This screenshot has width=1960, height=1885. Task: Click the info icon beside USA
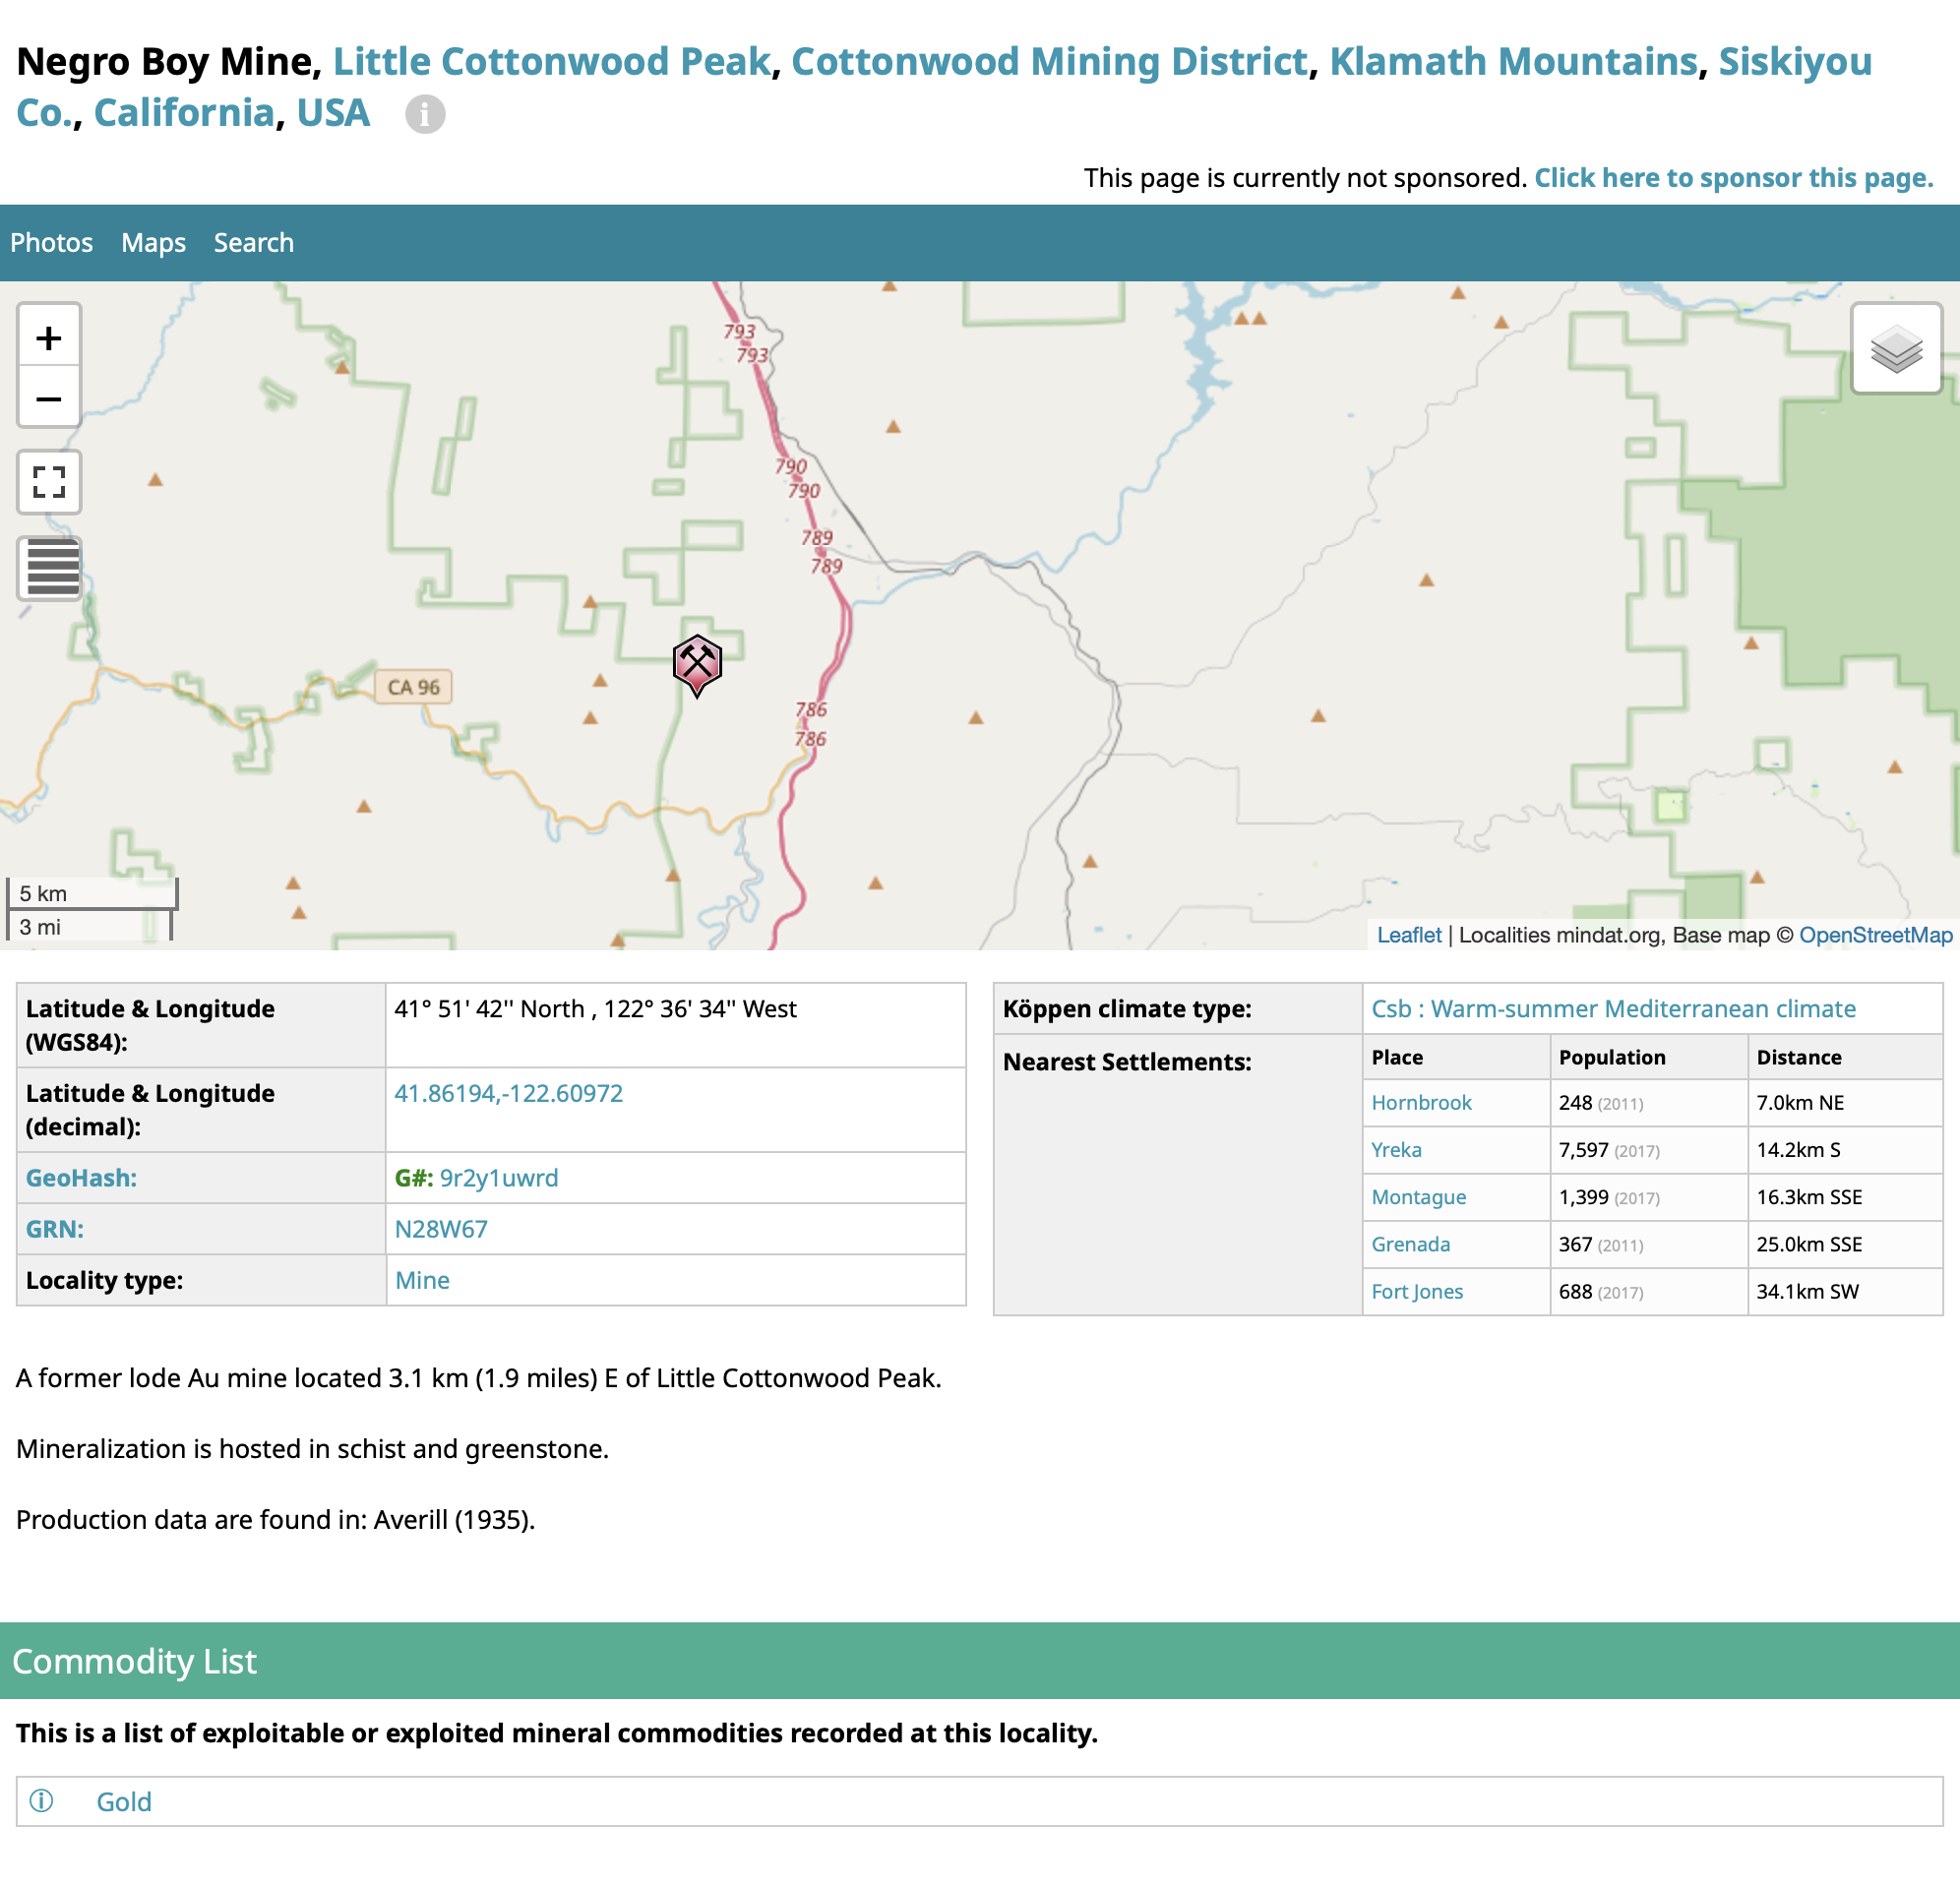pos(425,114)
